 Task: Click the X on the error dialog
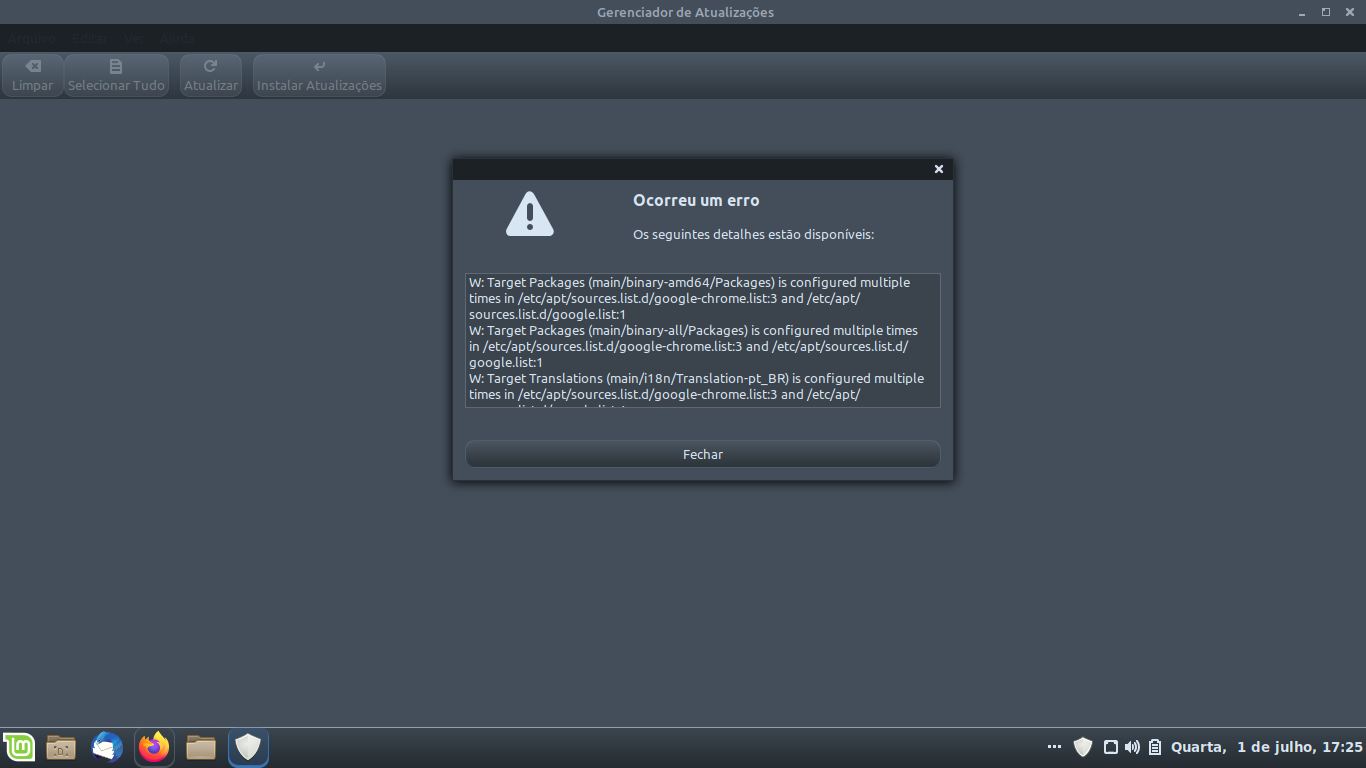[x=939, y=169]
